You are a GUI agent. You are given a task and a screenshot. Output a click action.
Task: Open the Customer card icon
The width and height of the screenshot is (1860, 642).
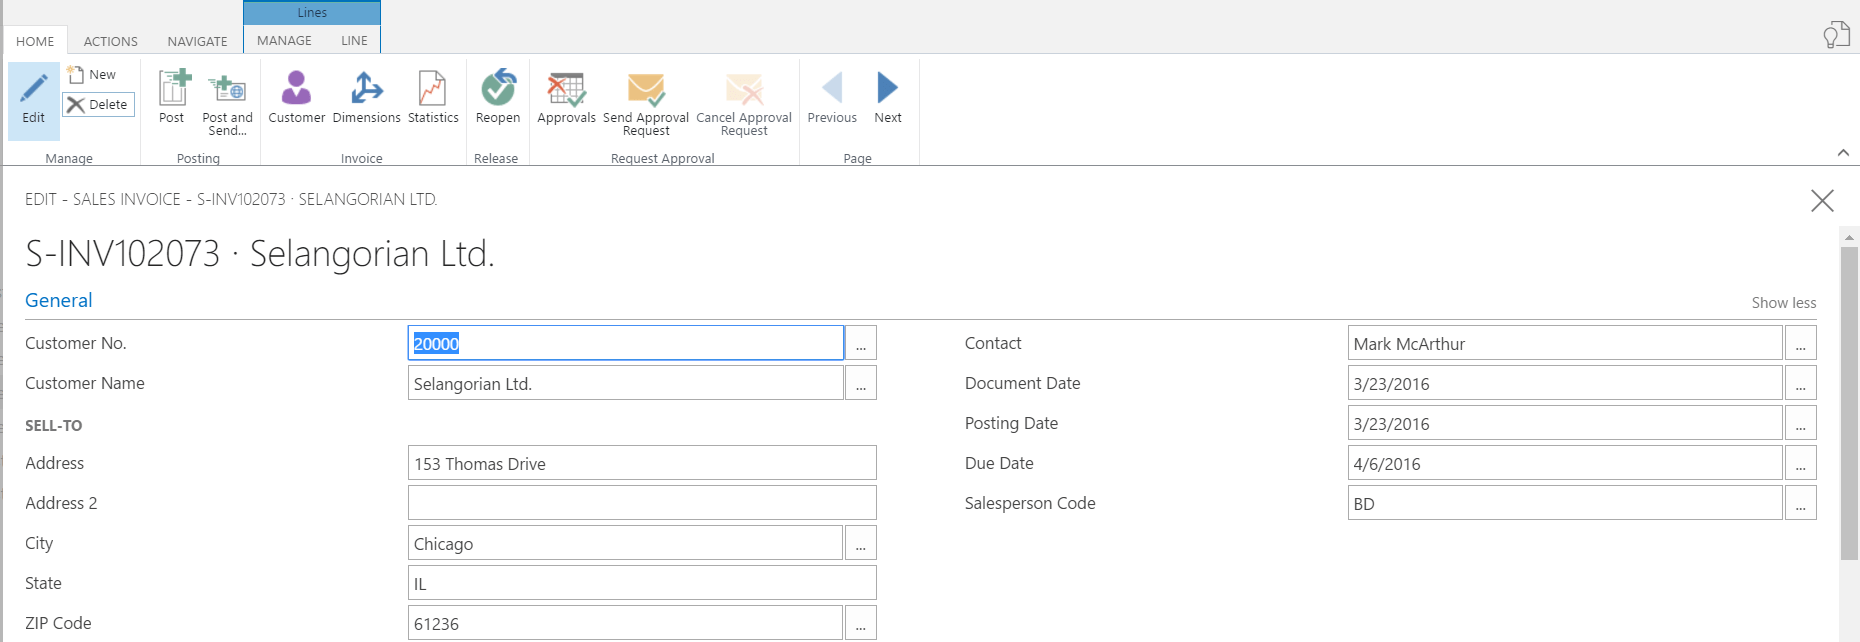point(296,88)
